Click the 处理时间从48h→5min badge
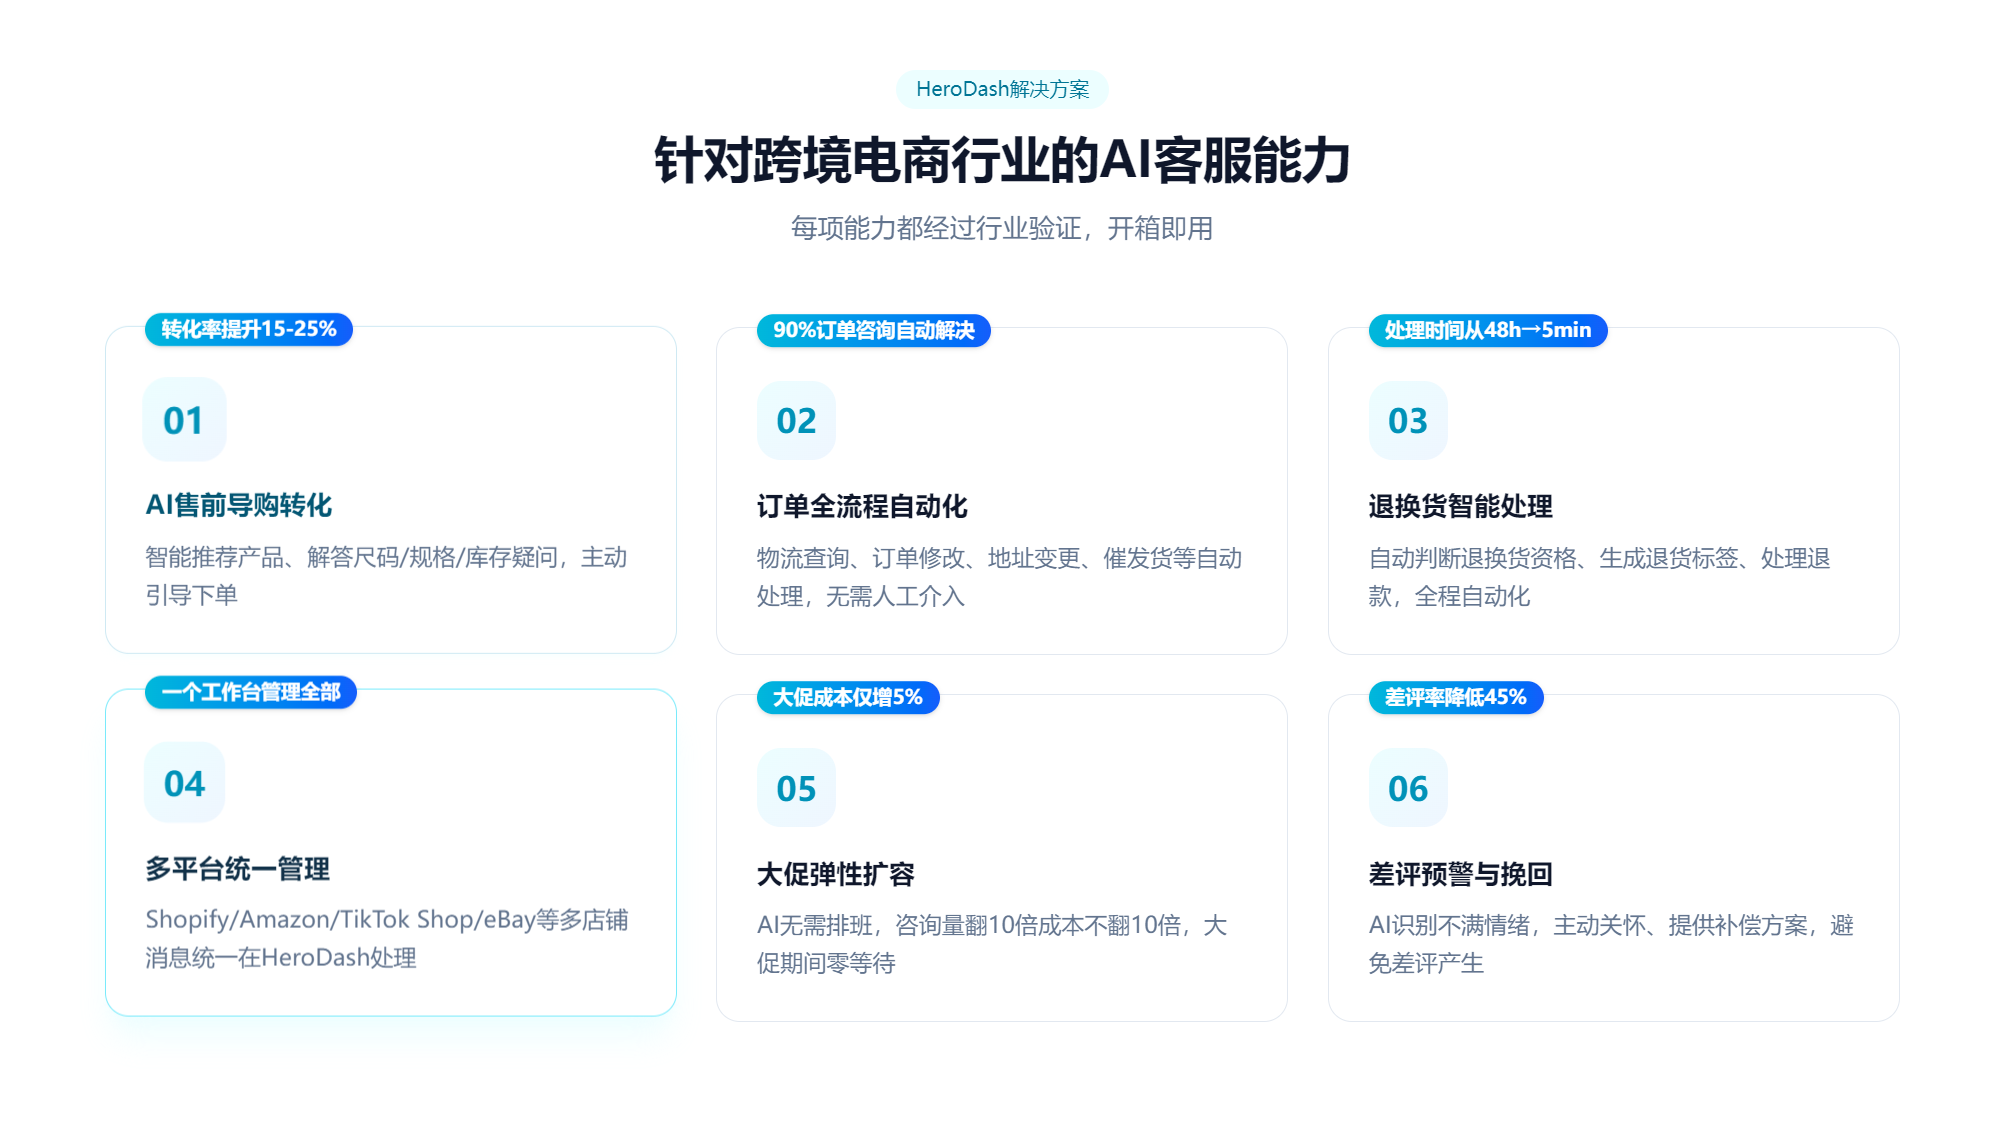This screenshot has width=1989, height=1124. pos(1487,330)
